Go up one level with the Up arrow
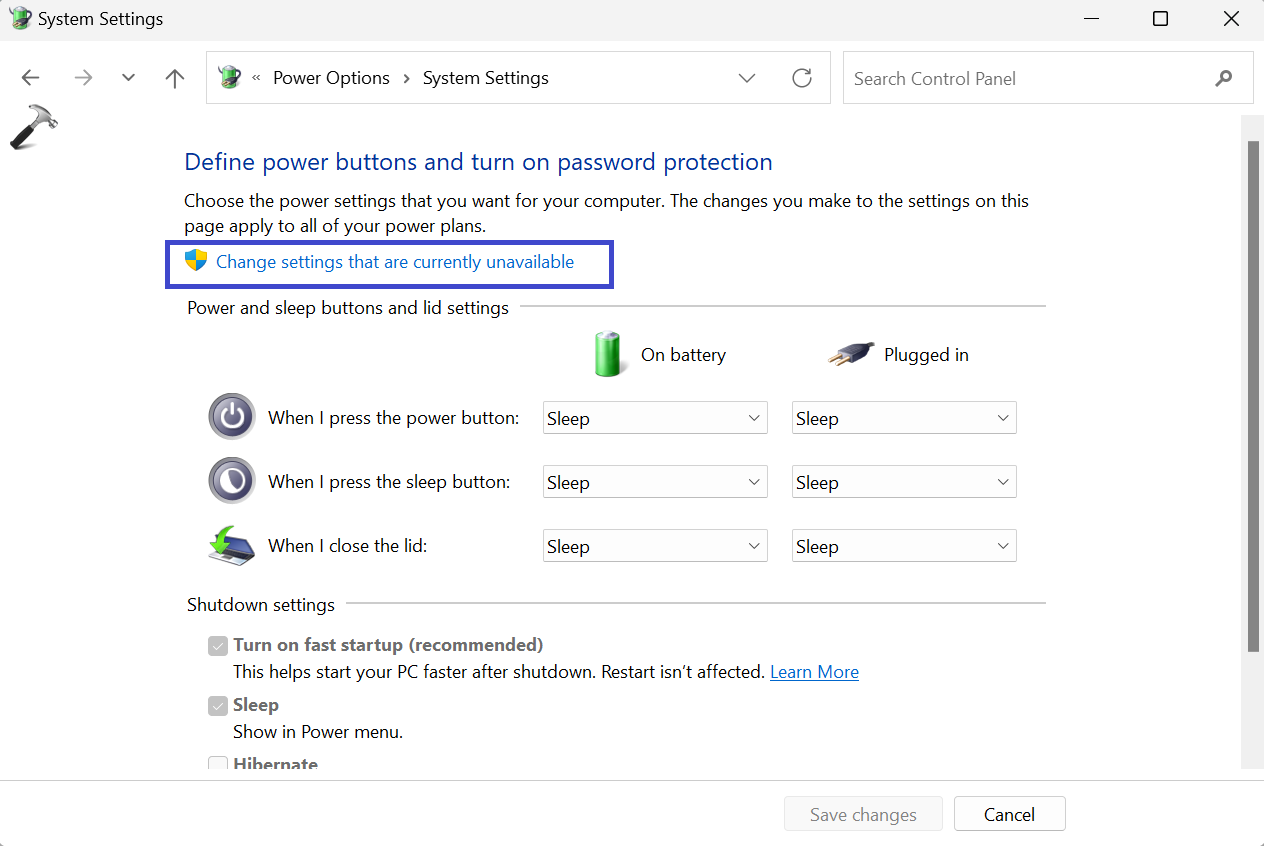Screen dimensions: 1264x846 (175, 78)
